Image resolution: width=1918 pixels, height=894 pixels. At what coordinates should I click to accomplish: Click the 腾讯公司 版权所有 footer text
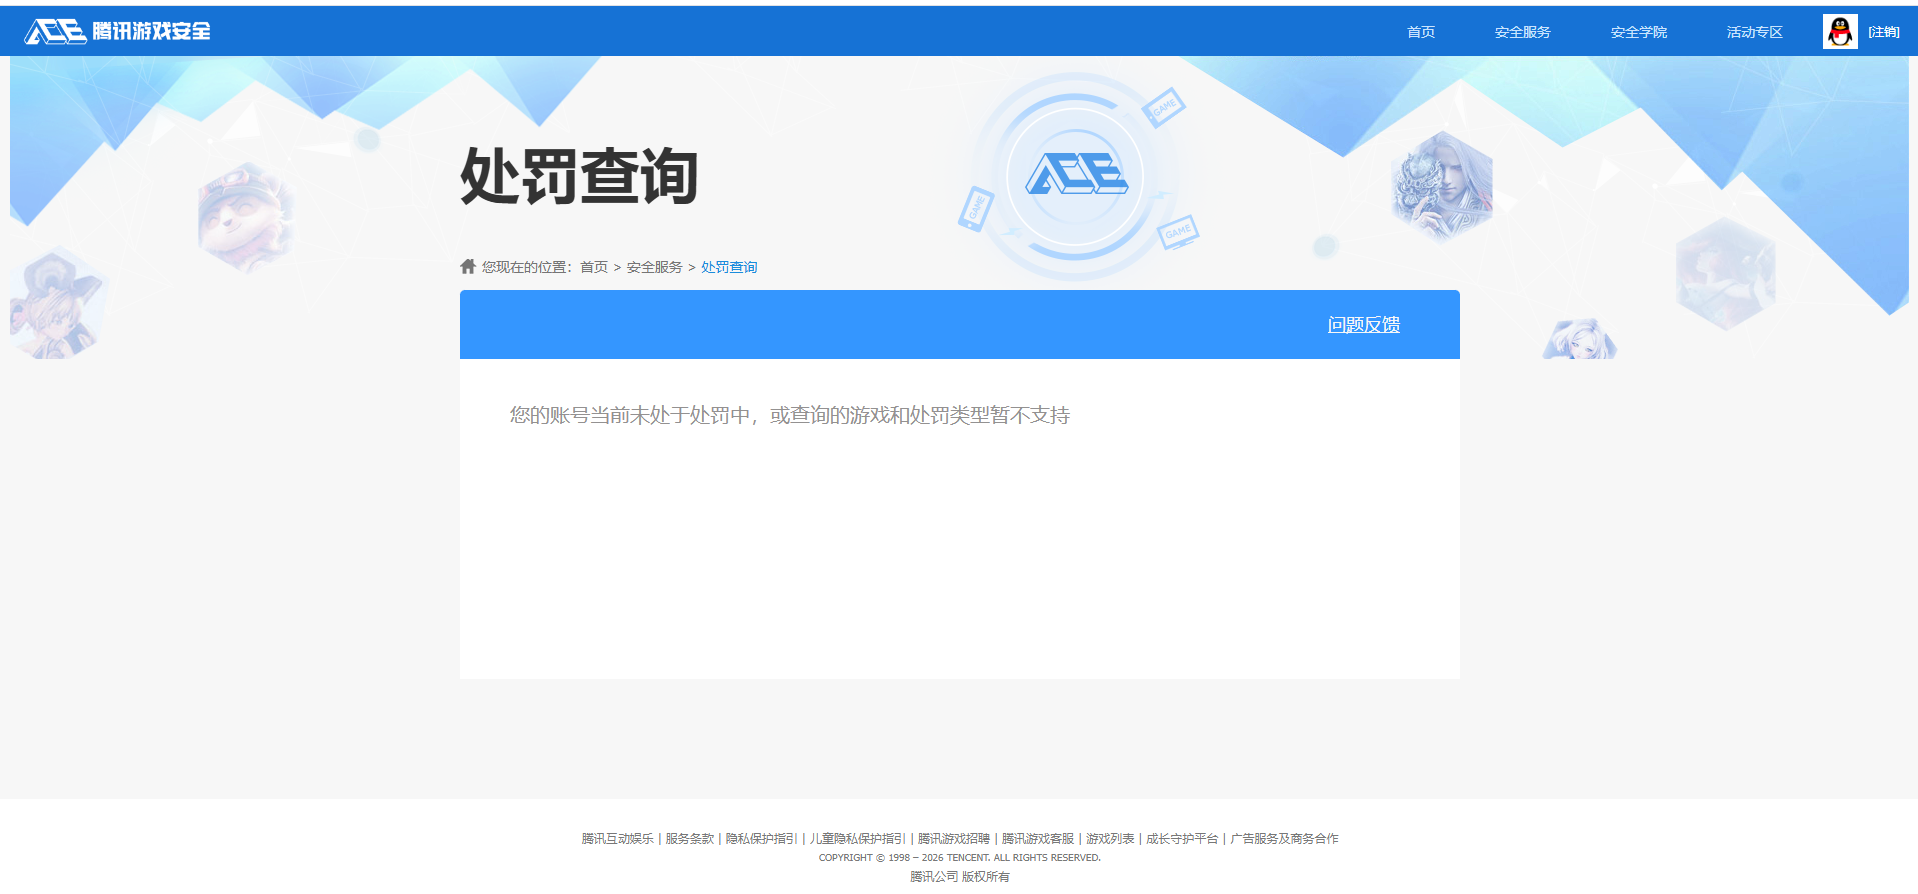coord(960,877)
